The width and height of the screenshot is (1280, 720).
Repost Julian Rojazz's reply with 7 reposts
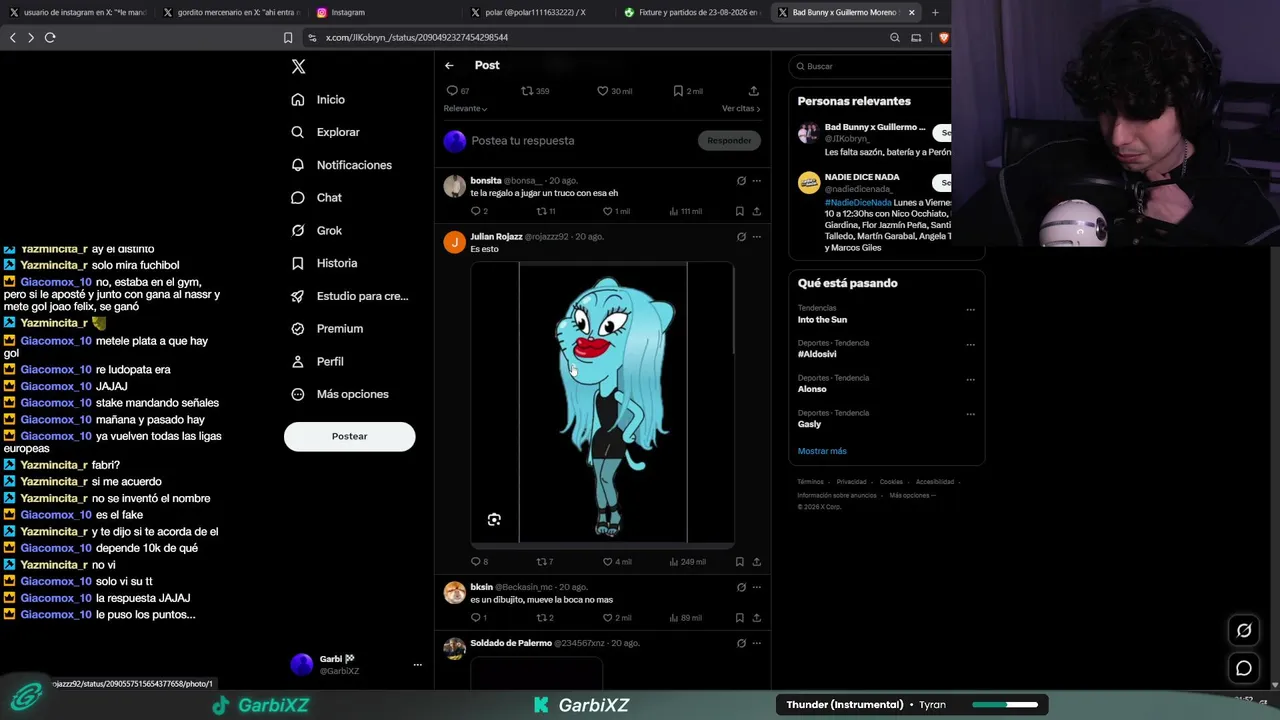(545, 561)
